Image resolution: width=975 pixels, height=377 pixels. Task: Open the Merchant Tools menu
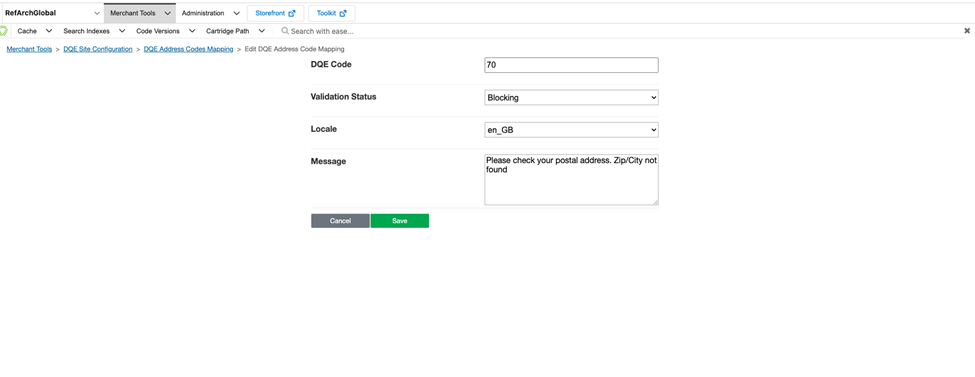[140, 13]
